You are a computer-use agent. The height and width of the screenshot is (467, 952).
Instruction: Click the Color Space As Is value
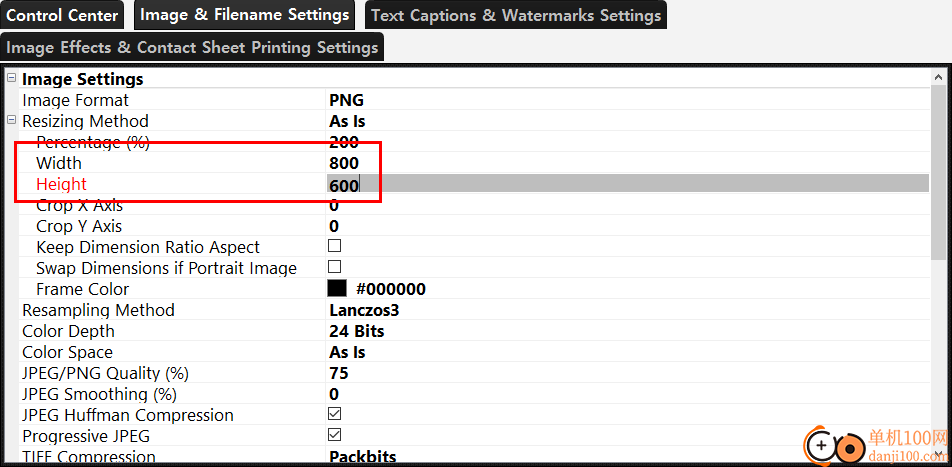point(347,352)
